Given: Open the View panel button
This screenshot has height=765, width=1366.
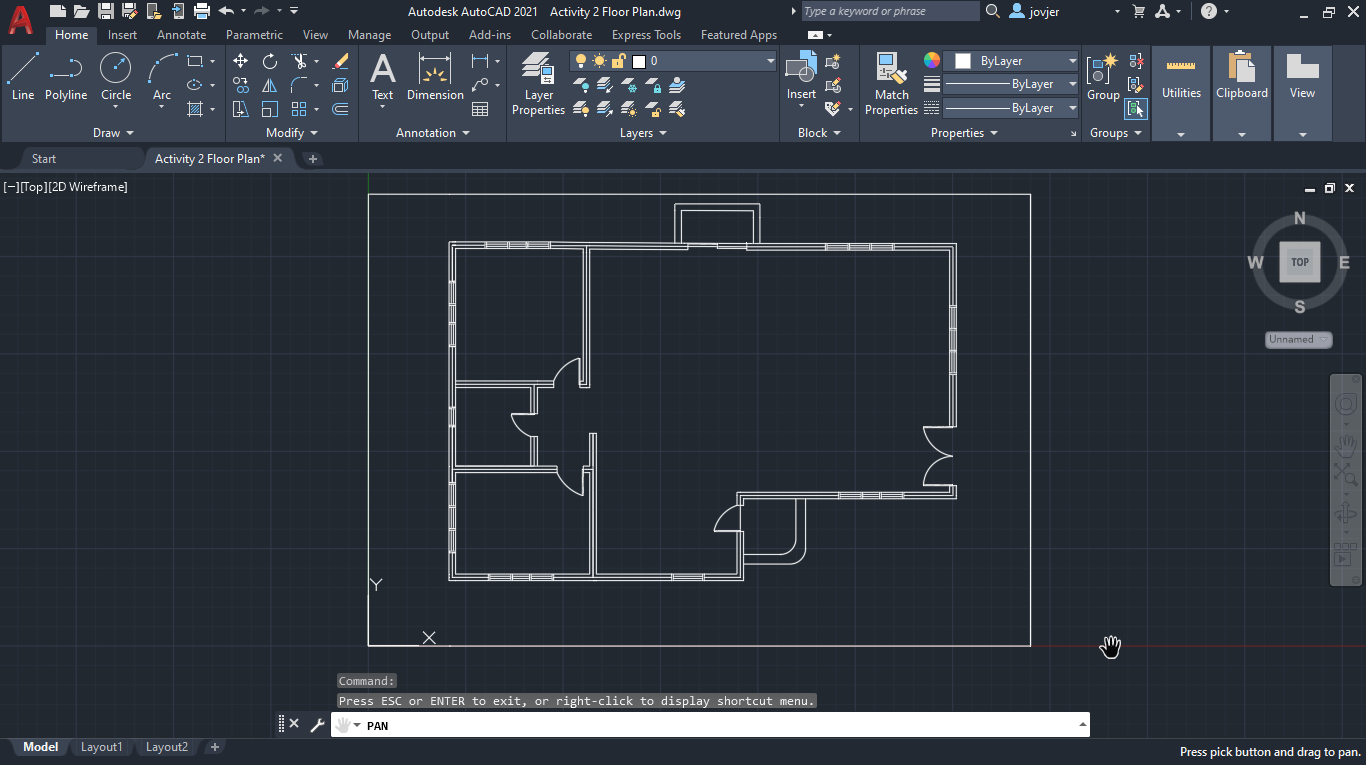Looking at the screenshot, I should (x=1302, y=93).
